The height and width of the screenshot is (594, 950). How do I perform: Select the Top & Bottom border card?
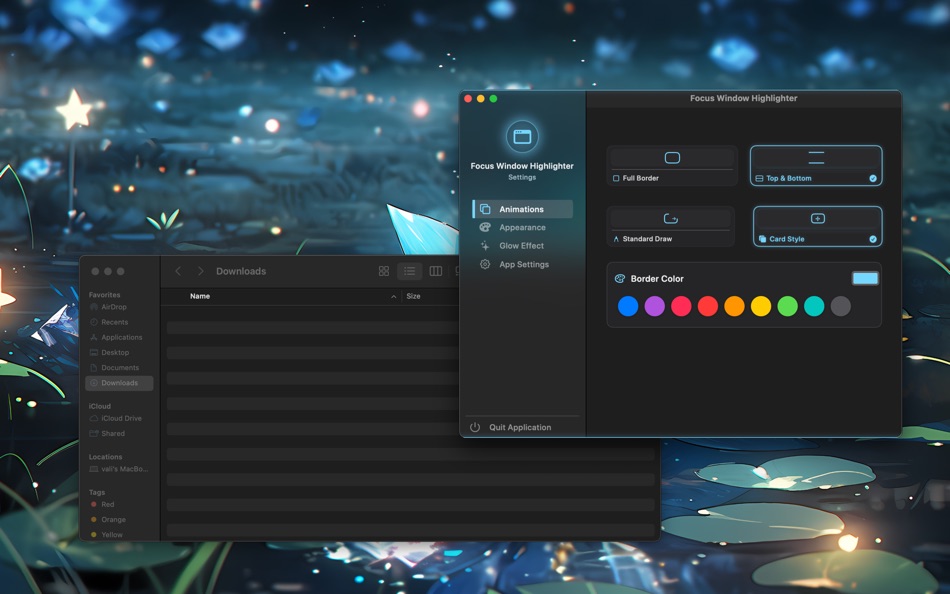[x=816, y=165]
